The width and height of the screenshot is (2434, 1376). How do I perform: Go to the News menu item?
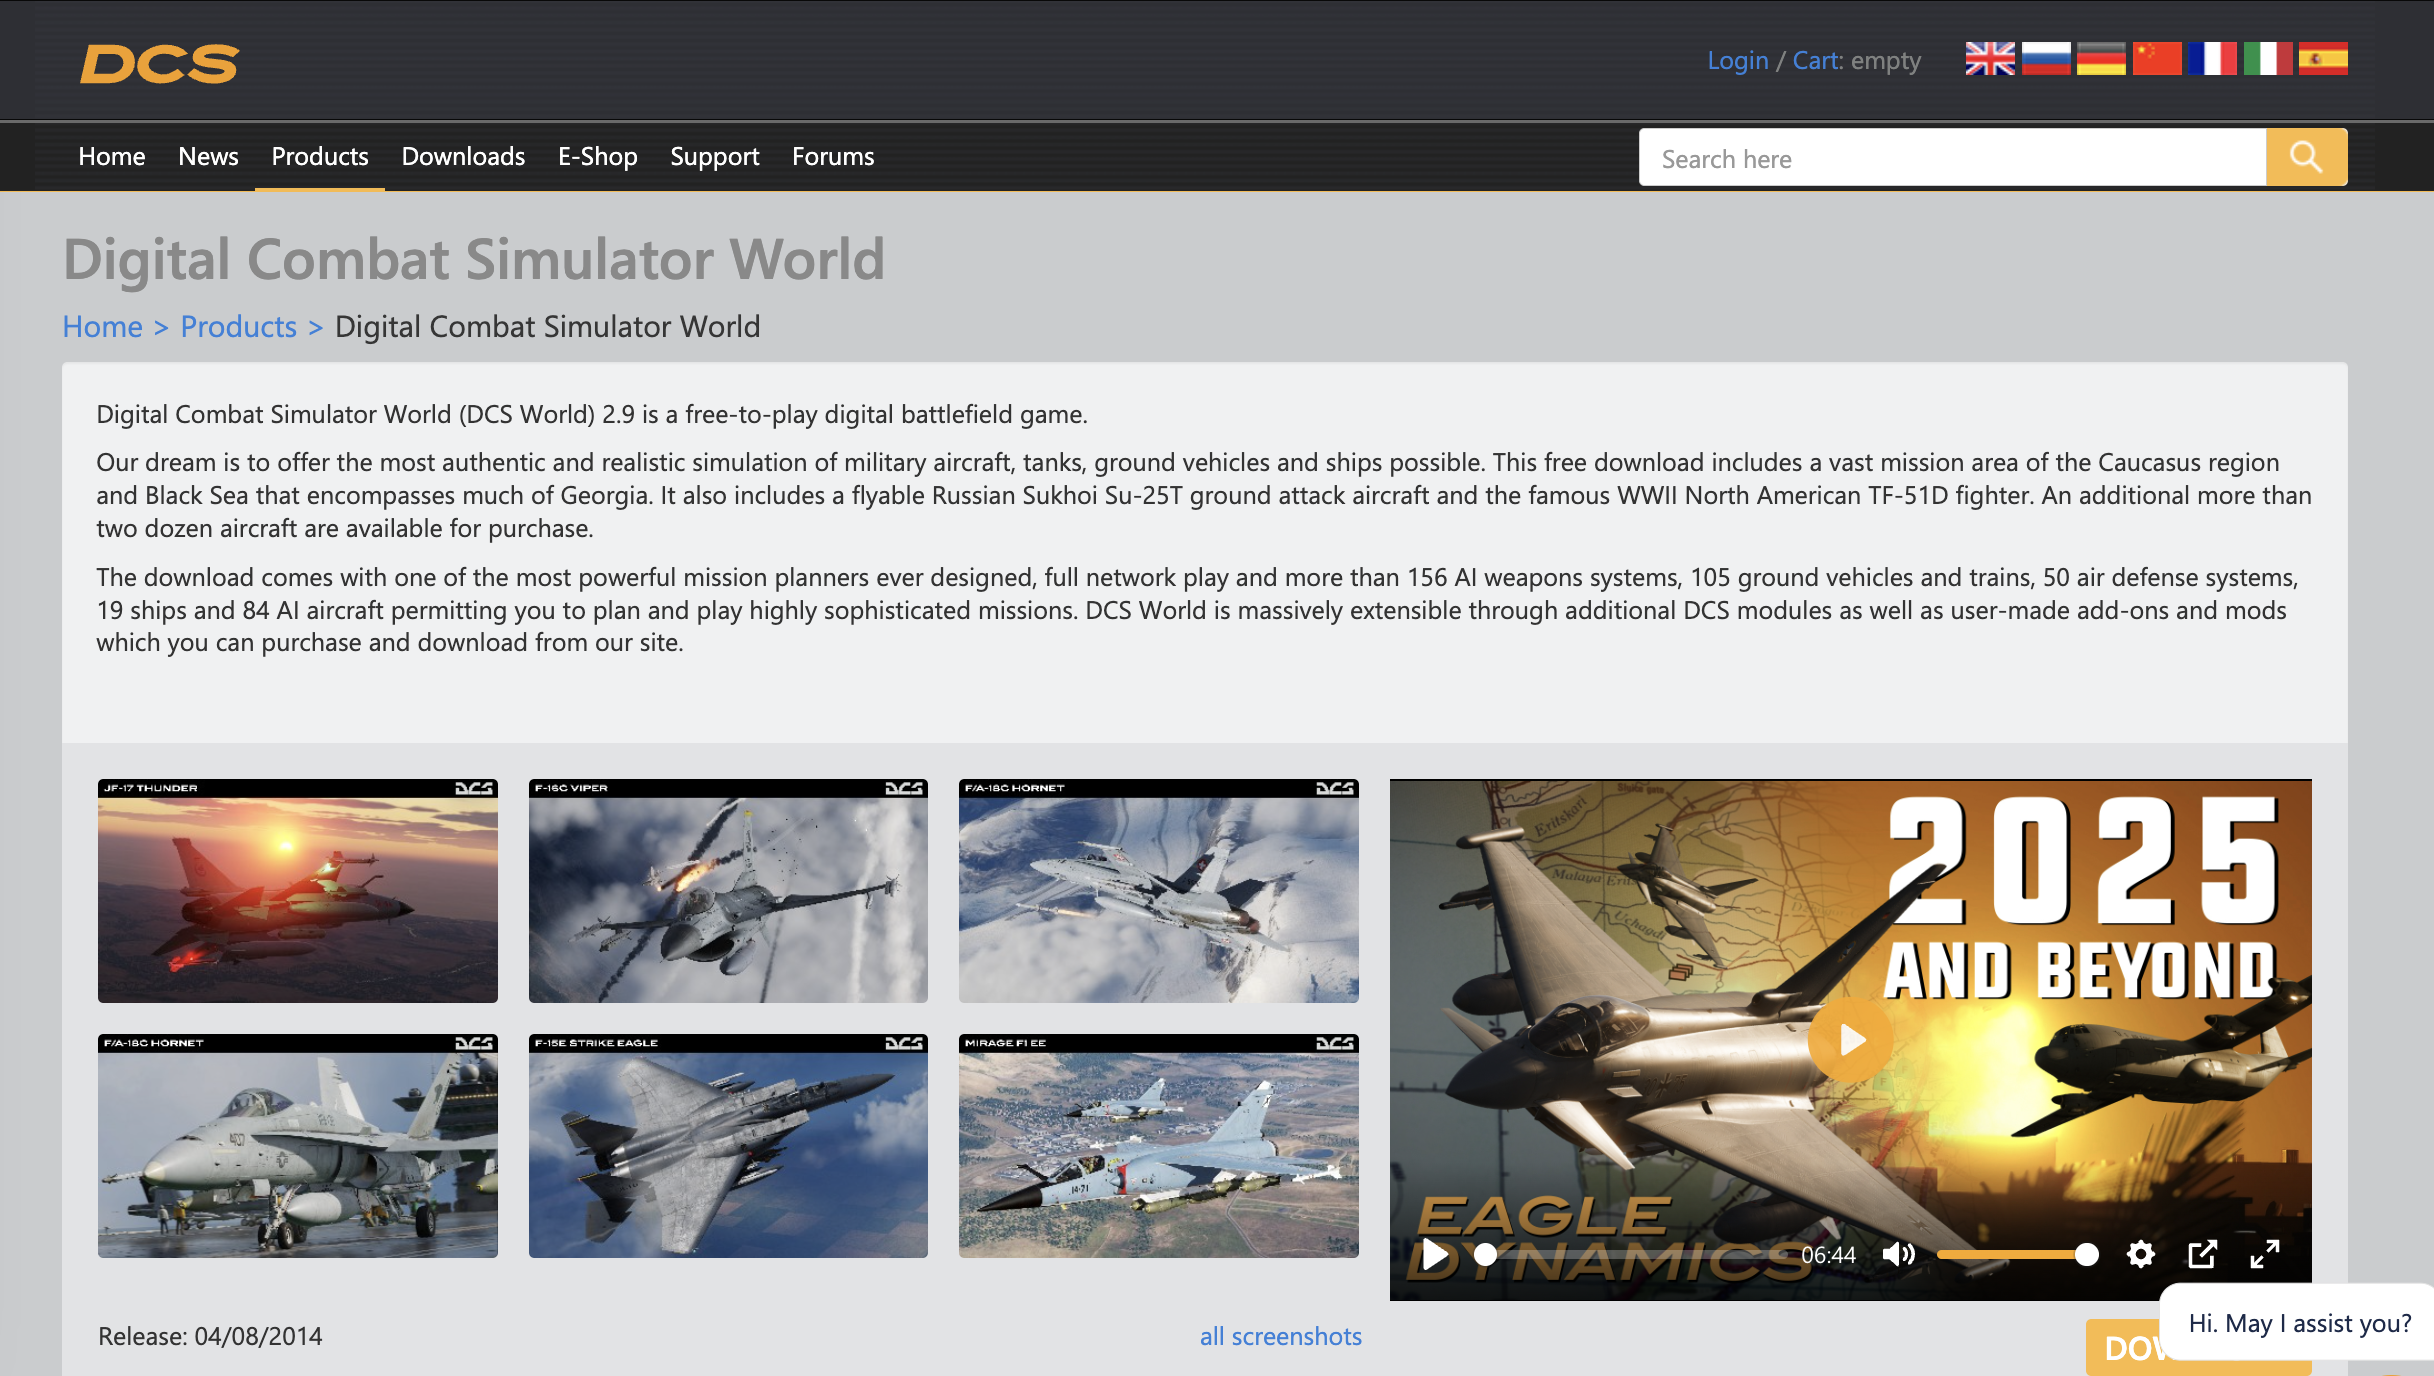208,157
